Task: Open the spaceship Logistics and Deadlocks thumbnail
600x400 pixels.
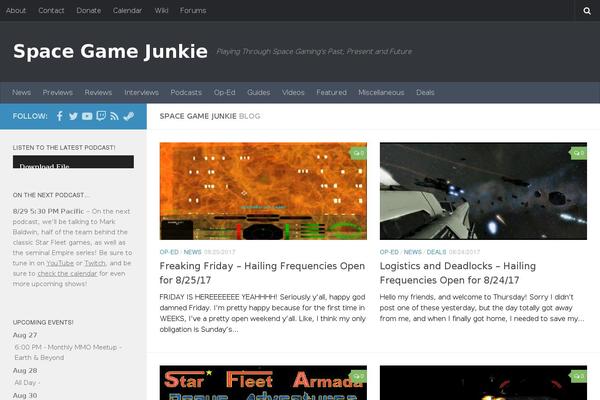Action: pyautogui.click(x=483, y=191)
